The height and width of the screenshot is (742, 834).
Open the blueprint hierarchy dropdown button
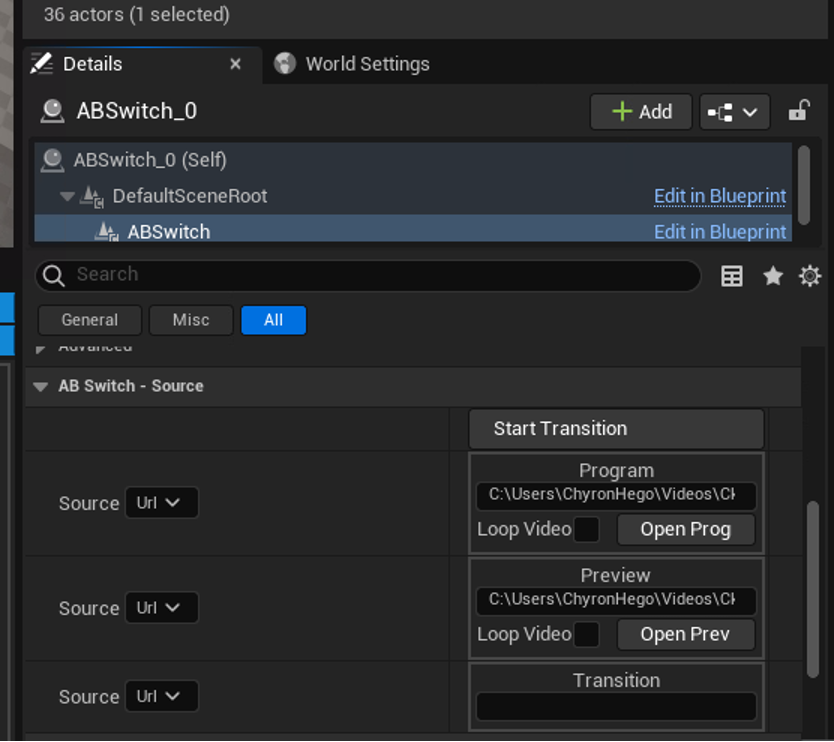pyautogui.click(x=734, y=112)
